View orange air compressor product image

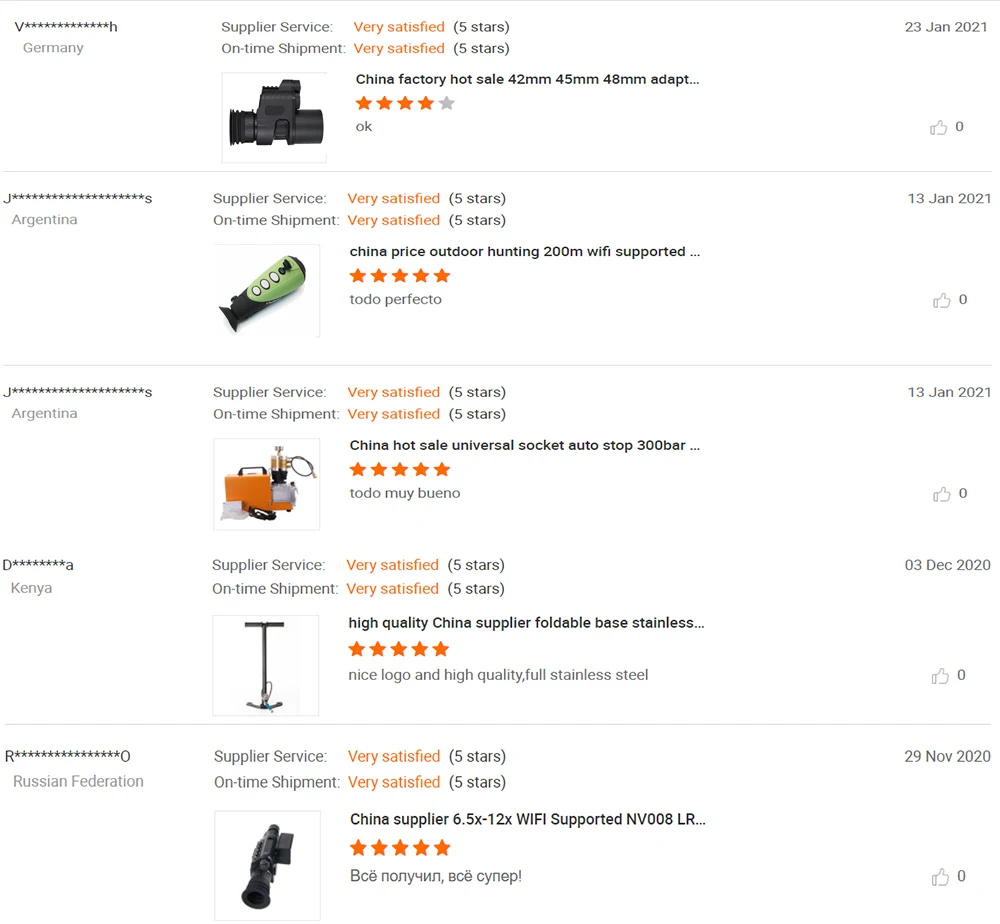pyautogui.click(x=267, y=484)
